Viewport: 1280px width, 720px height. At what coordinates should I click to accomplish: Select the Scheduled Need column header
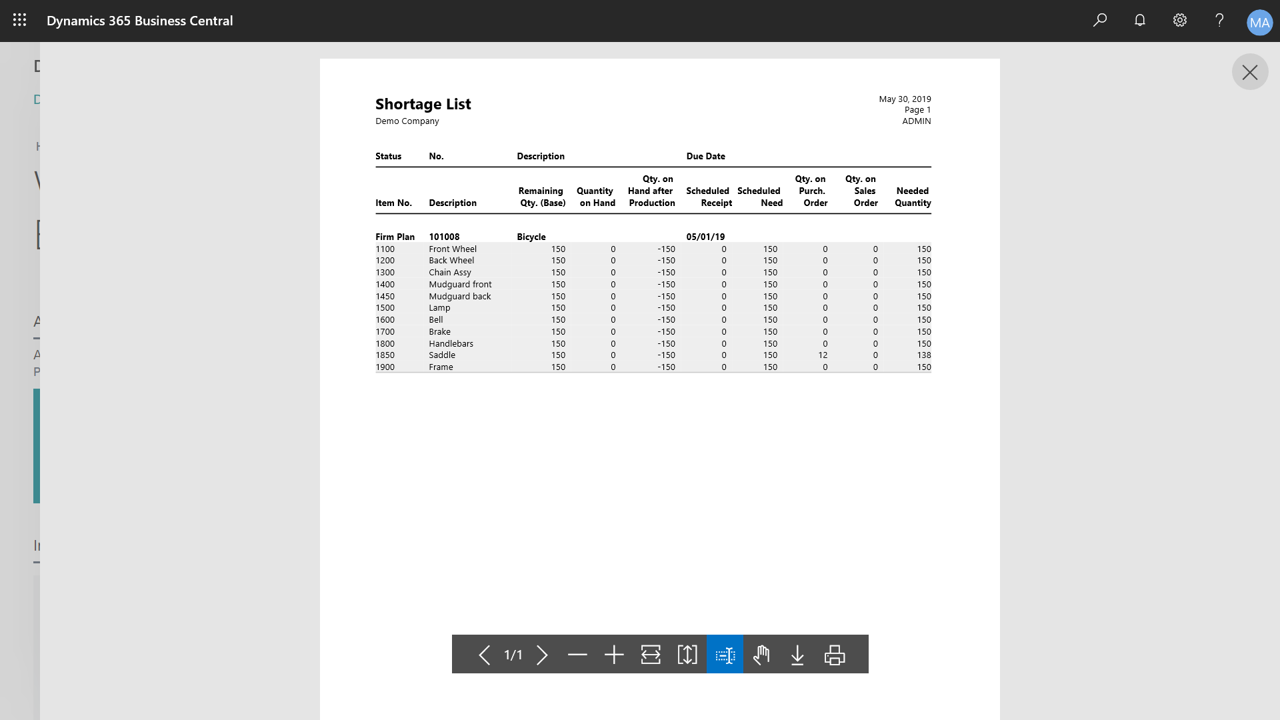(x=759, y=197)
